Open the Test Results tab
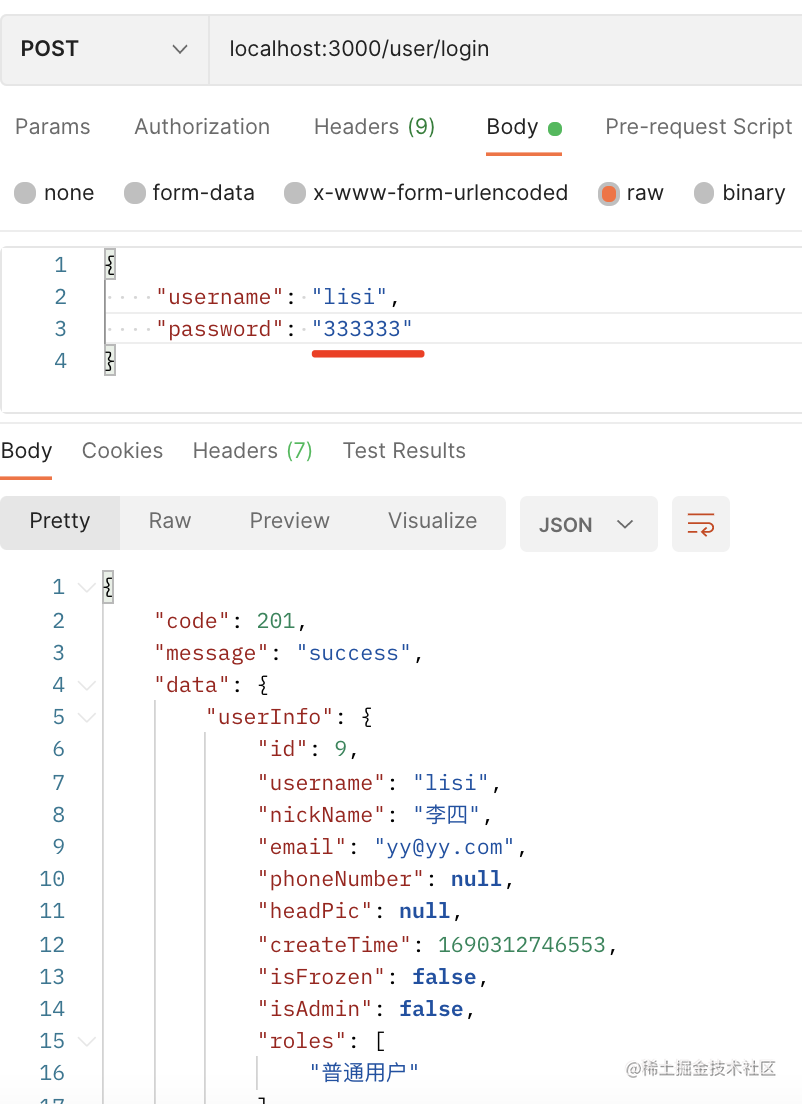 pyautogui.click(x=404, y=451)
